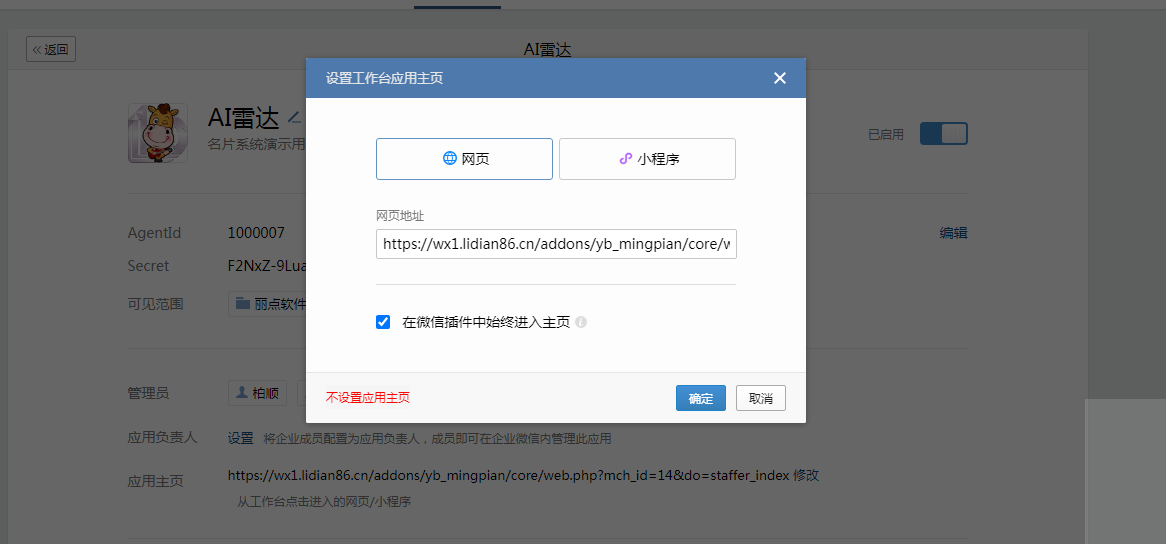Click the 设置工作台应用主页 dialog title

(384, 78)
